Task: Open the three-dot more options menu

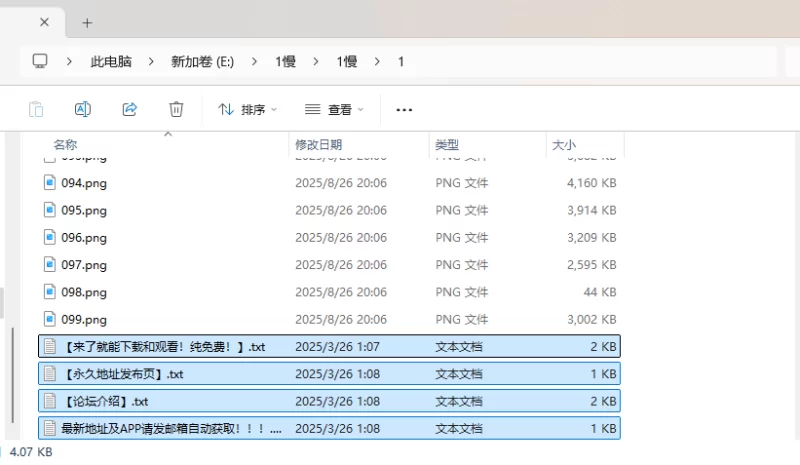Action: click(x=404, y=109)
